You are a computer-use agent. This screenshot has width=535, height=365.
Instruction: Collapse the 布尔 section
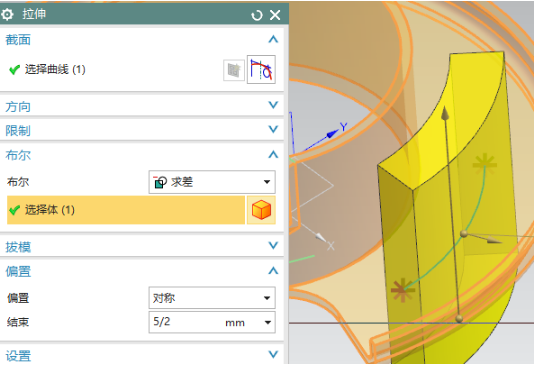pos(273,155)
